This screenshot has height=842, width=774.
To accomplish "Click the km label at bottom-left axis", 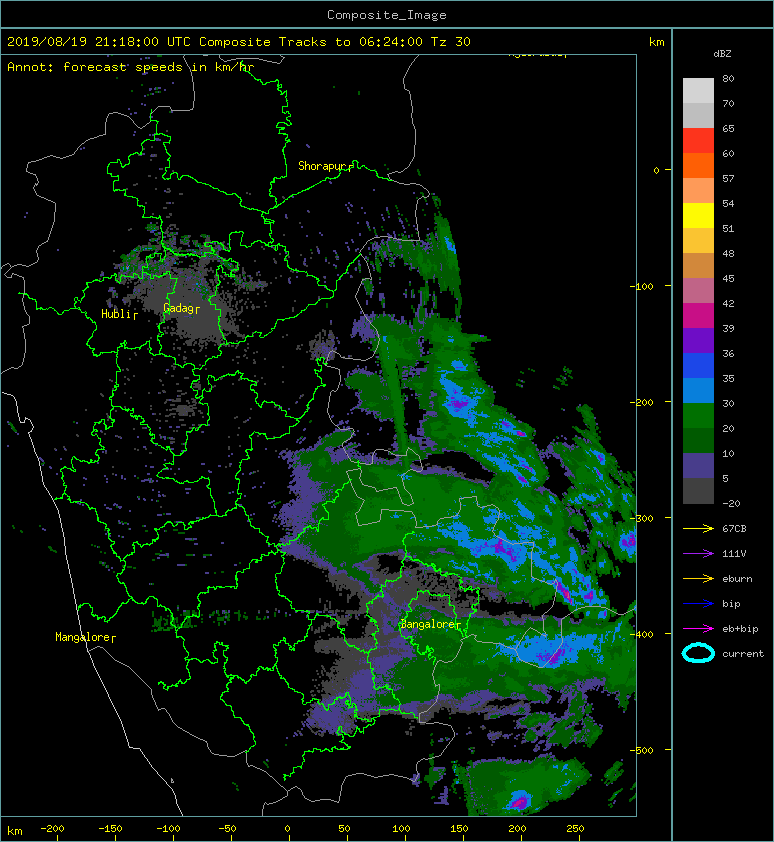I will click(x=15, y=831).
